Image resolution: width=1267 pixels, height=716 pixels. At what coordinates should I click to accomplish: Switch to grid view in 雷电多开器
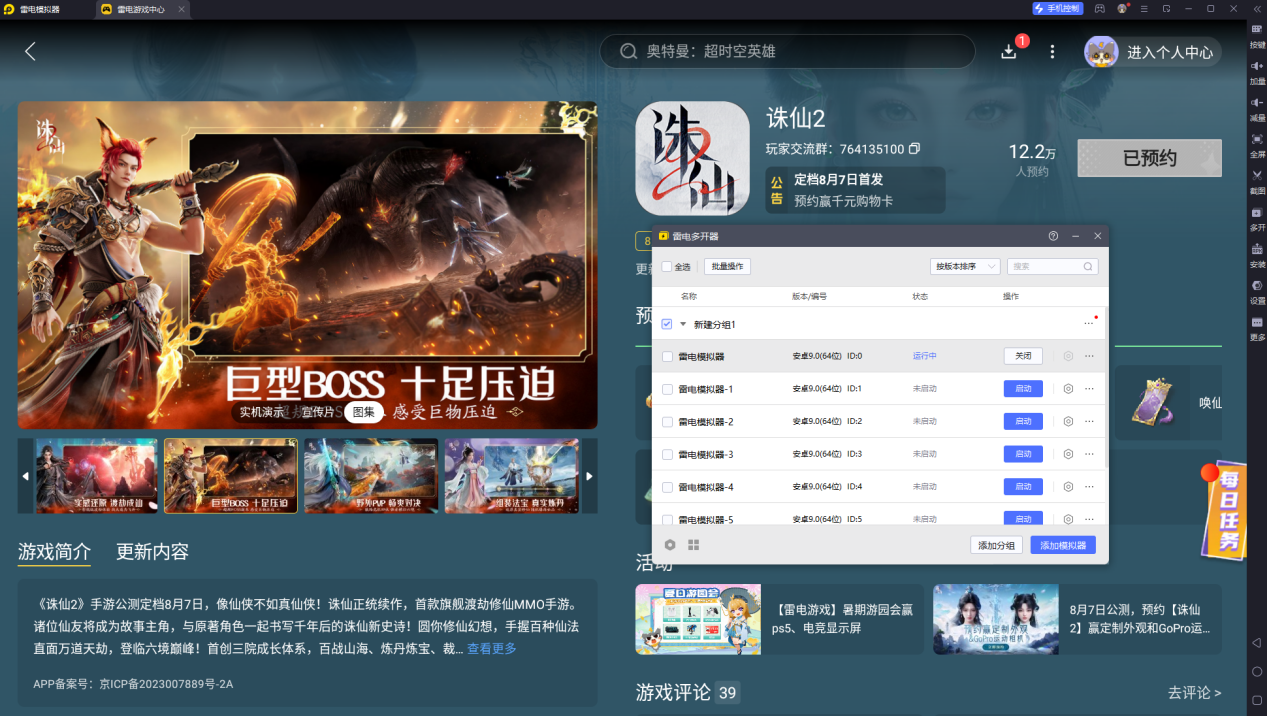(x=694, y=545)
